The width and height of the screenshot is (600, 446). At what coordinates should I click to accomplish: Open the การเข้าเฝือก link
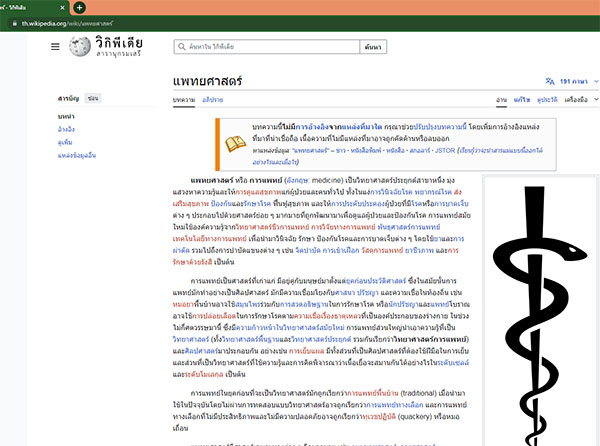341,251
